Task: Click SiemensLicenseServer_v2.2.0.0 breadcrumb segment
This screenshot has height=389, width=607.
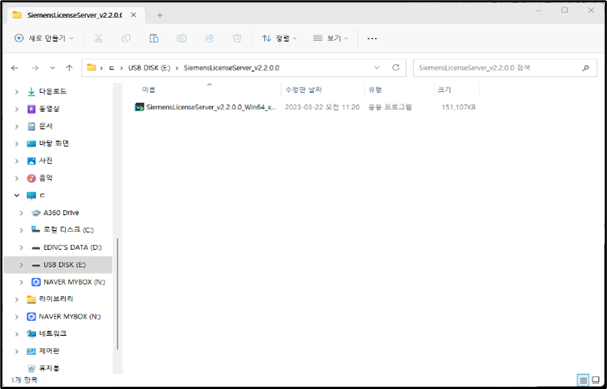Action: pyautogui.click(x=231, y=68)
